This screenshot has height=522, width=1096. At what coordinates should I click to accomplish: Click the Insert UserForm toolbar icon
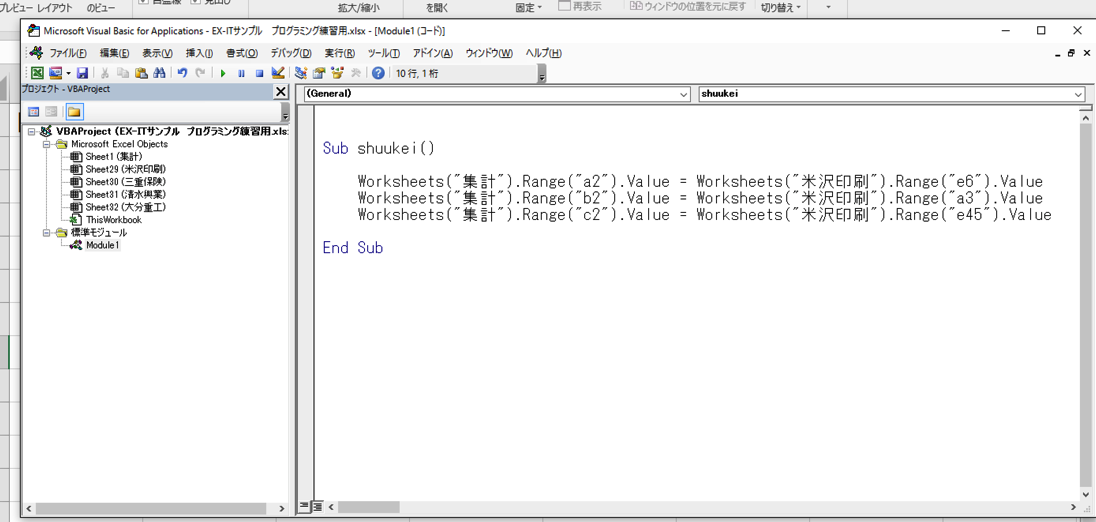click(56, 73)
